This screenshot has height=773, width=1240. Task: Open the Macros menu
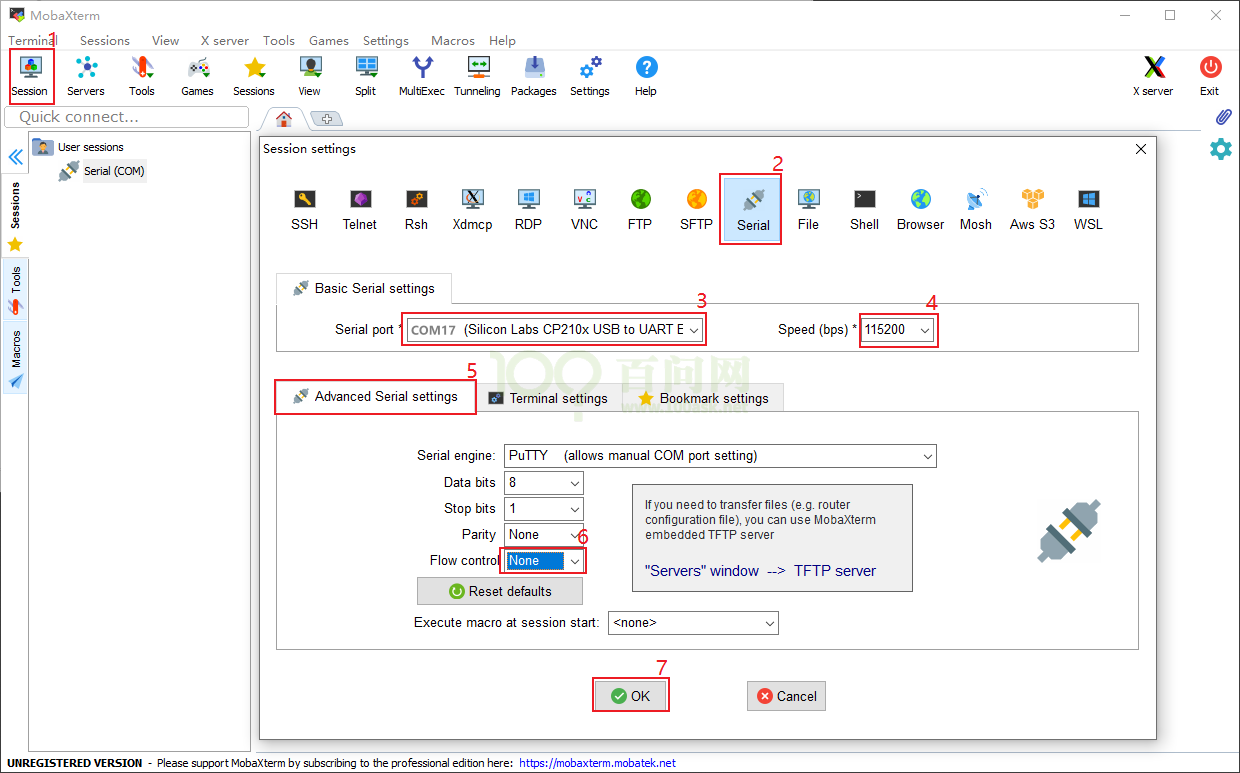click(x=453, y=41)
